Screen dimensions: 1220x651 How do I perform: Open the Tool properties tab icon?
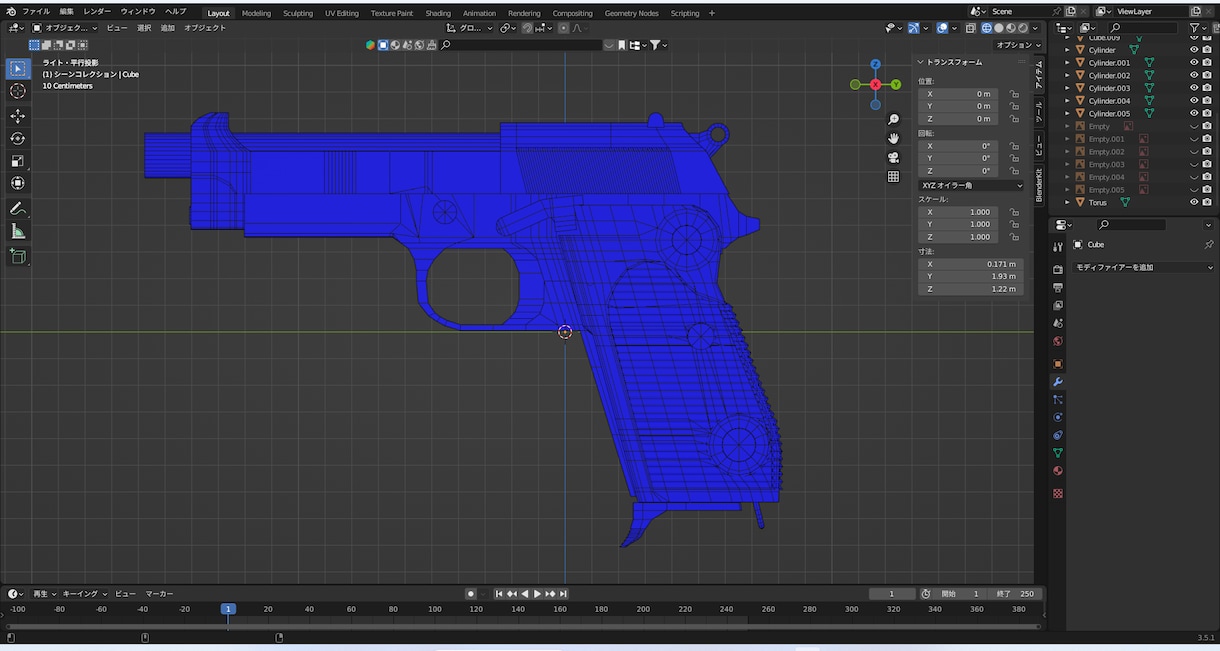1058,246
